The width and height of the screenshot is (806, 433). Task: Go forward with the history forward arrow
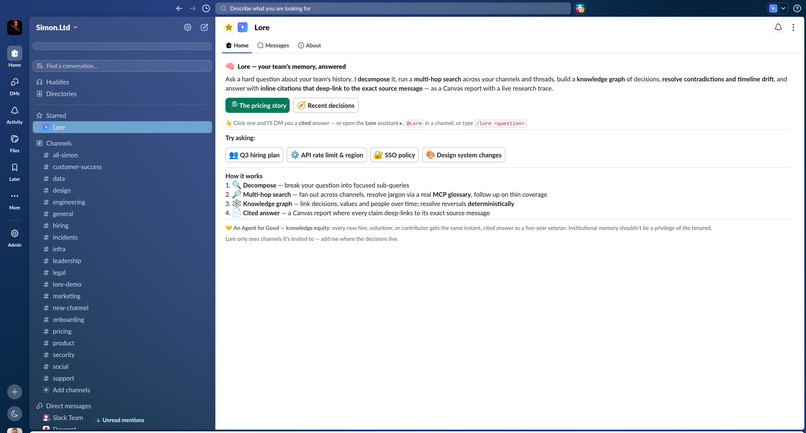tap(192, 8)
